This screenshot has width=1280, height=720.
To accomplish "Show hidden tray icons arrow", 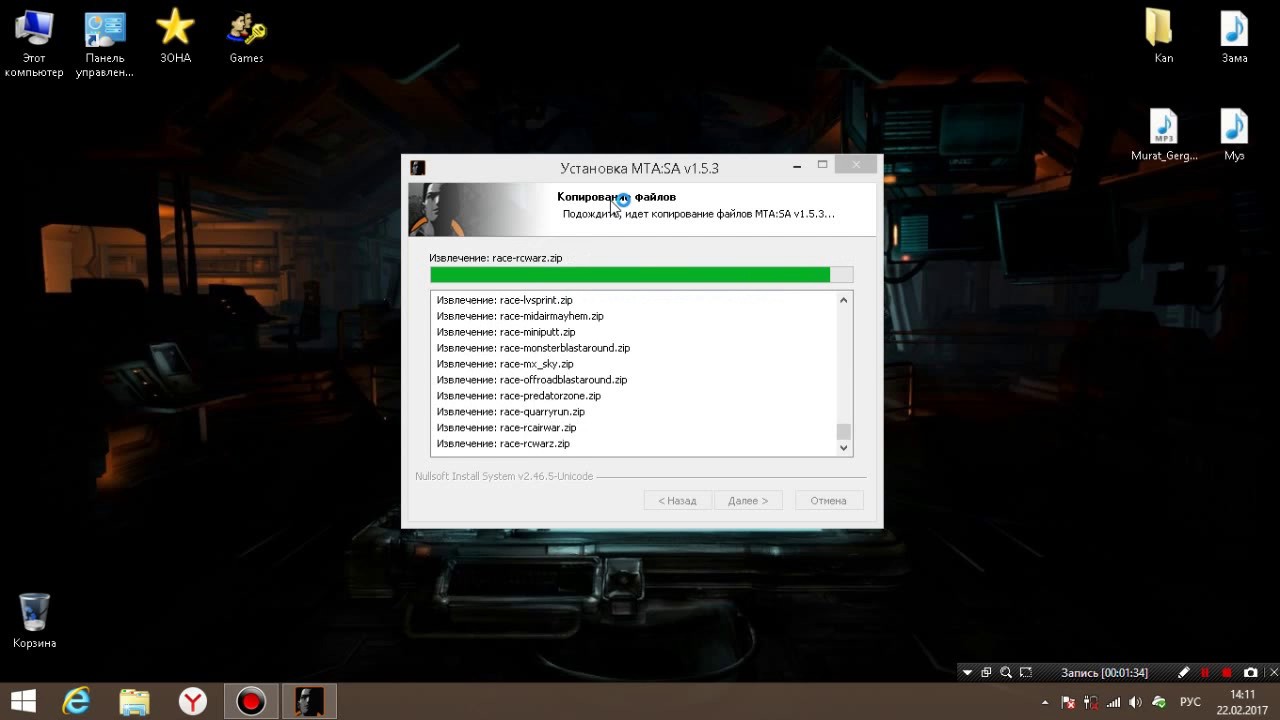I will [x=1046, y=702].
